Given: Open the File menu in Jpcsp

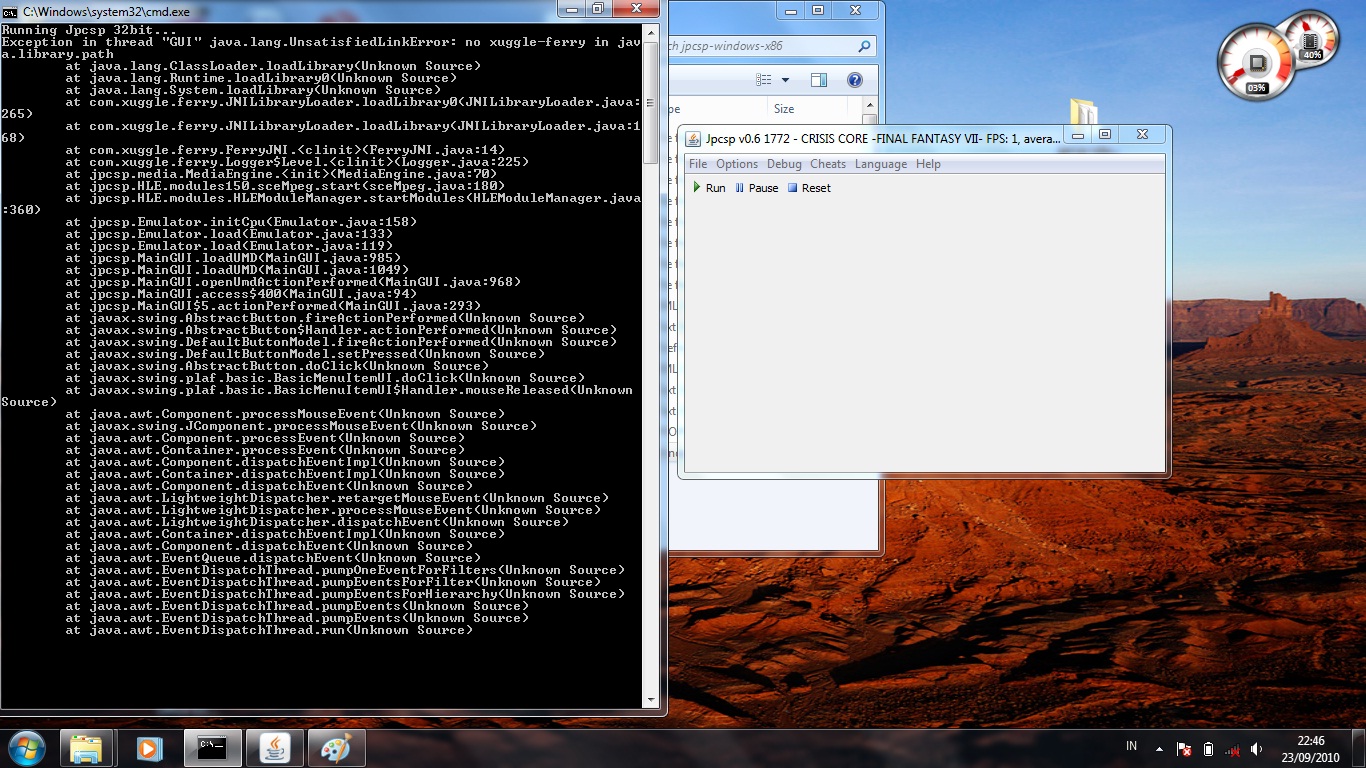Looking at the screenshot, I should 697,164.
